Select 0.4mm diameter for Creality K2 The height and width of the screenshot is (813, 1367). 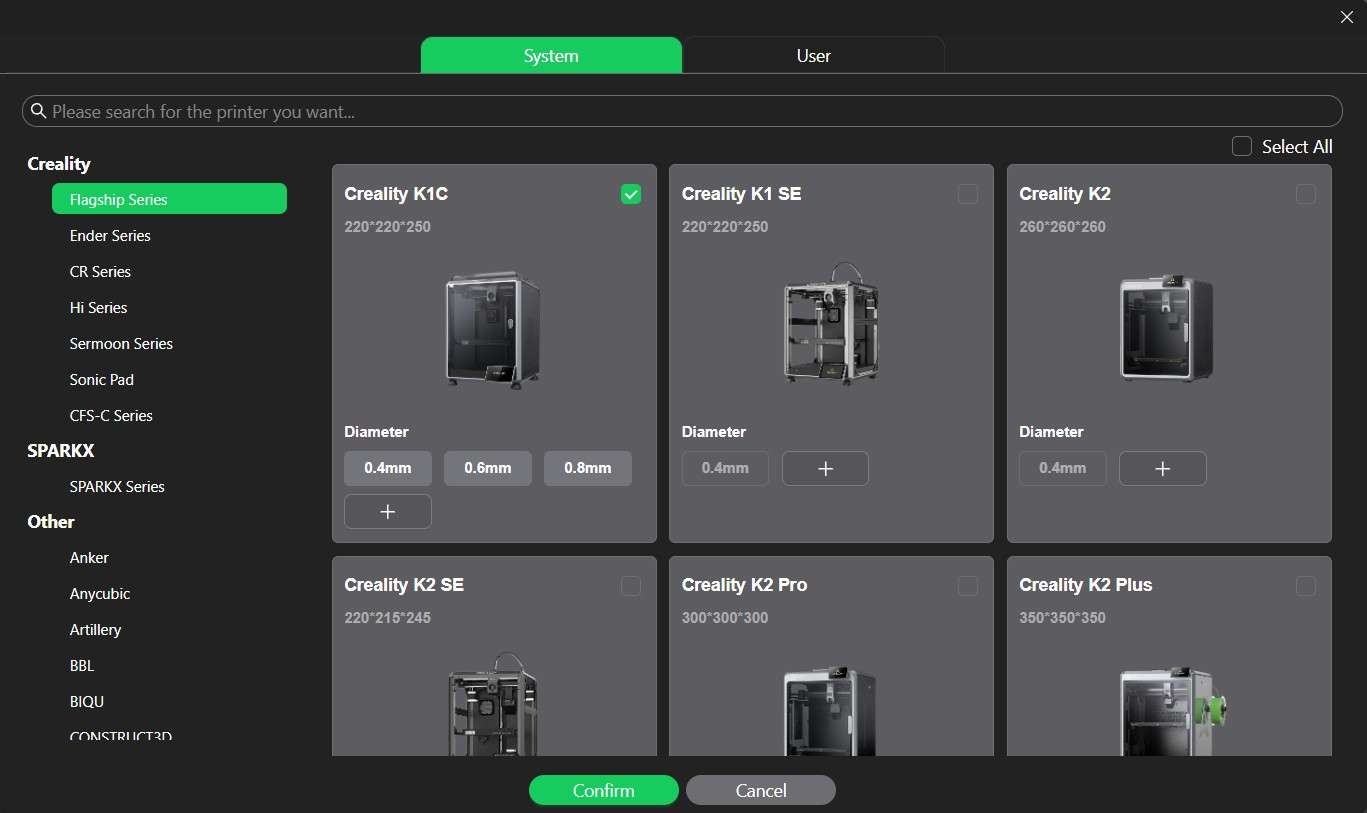1063,468
